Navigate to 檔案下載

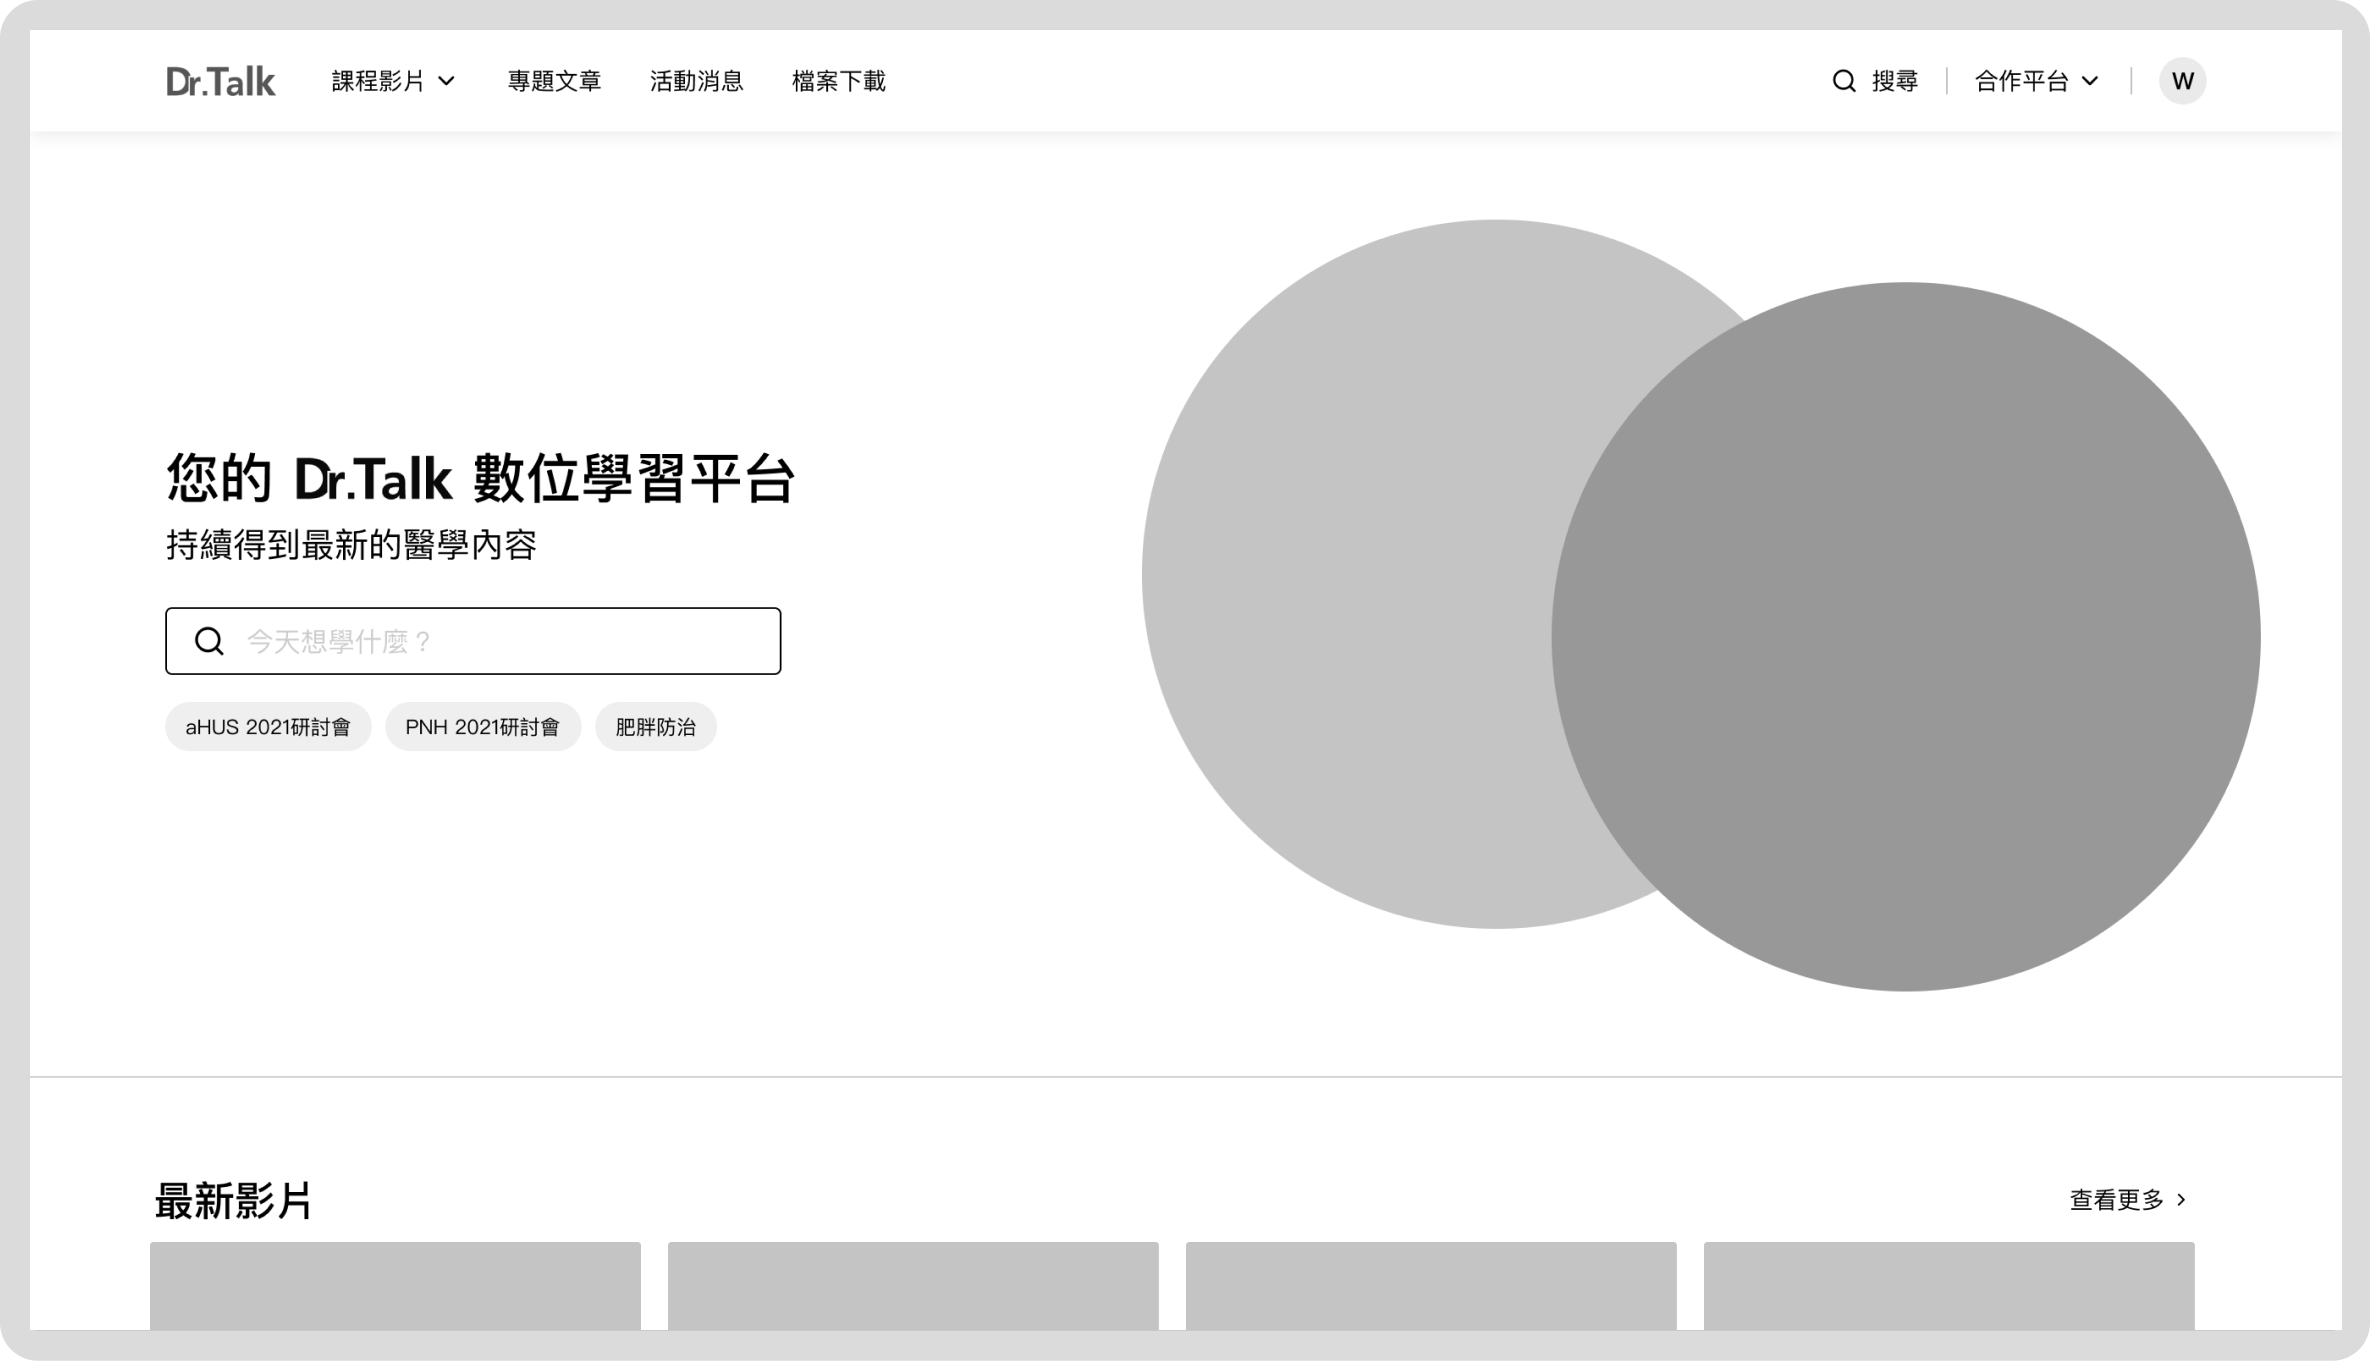(838, 81)
